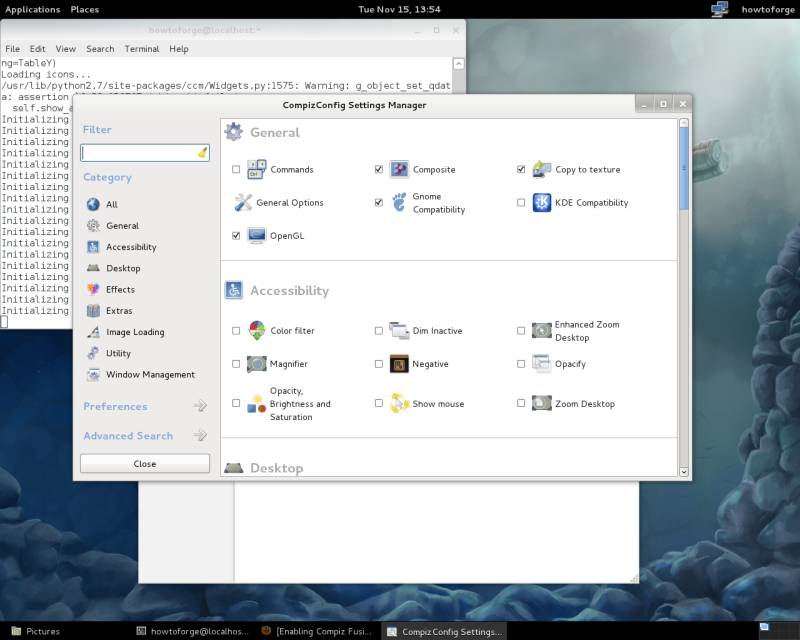The height and width of the screenshot is (640, 800).
Task: Click the Magnifier plugin icon
Action: coord(256,364)
